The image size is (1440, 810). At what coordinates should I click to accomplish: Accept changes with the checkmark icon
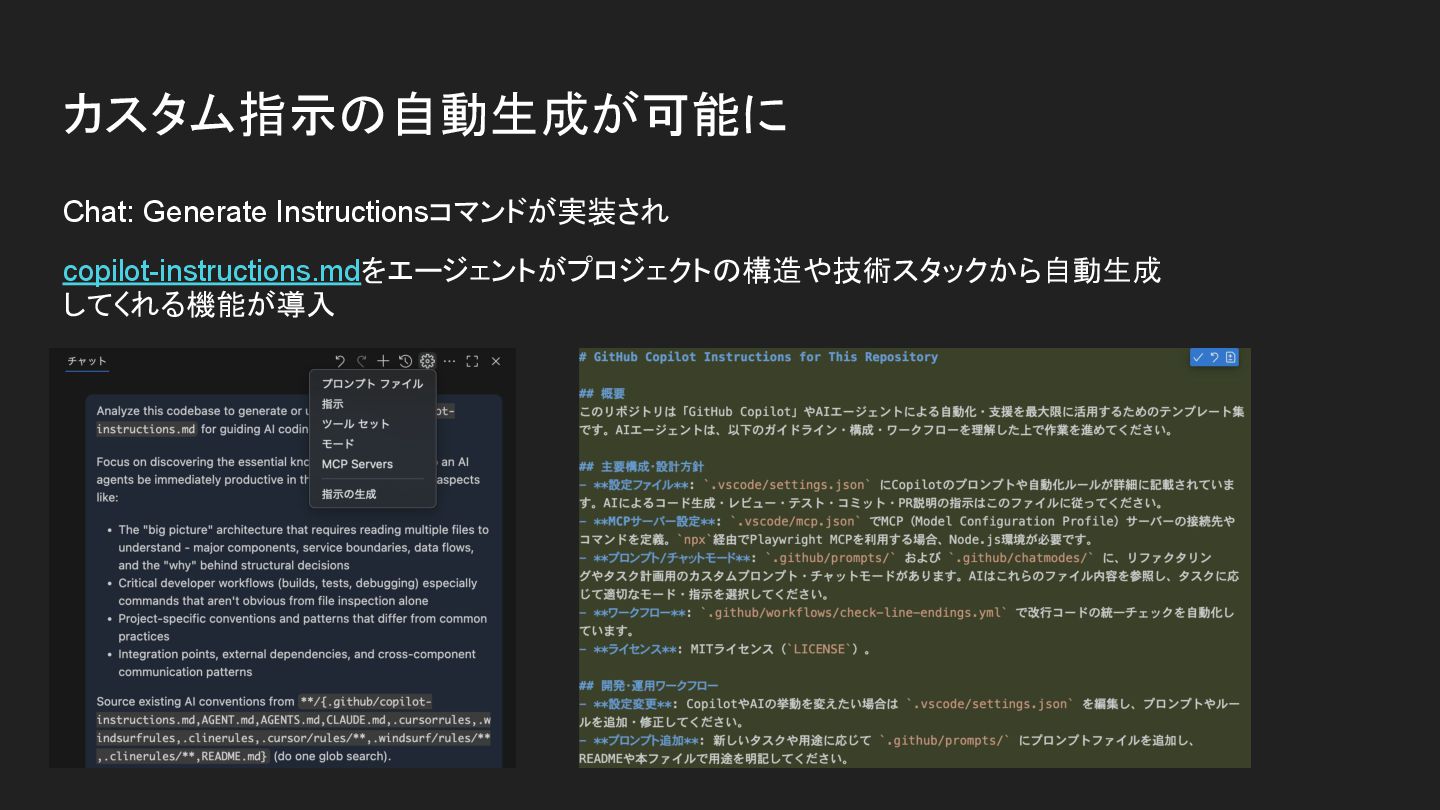(x=1198, y=357)
